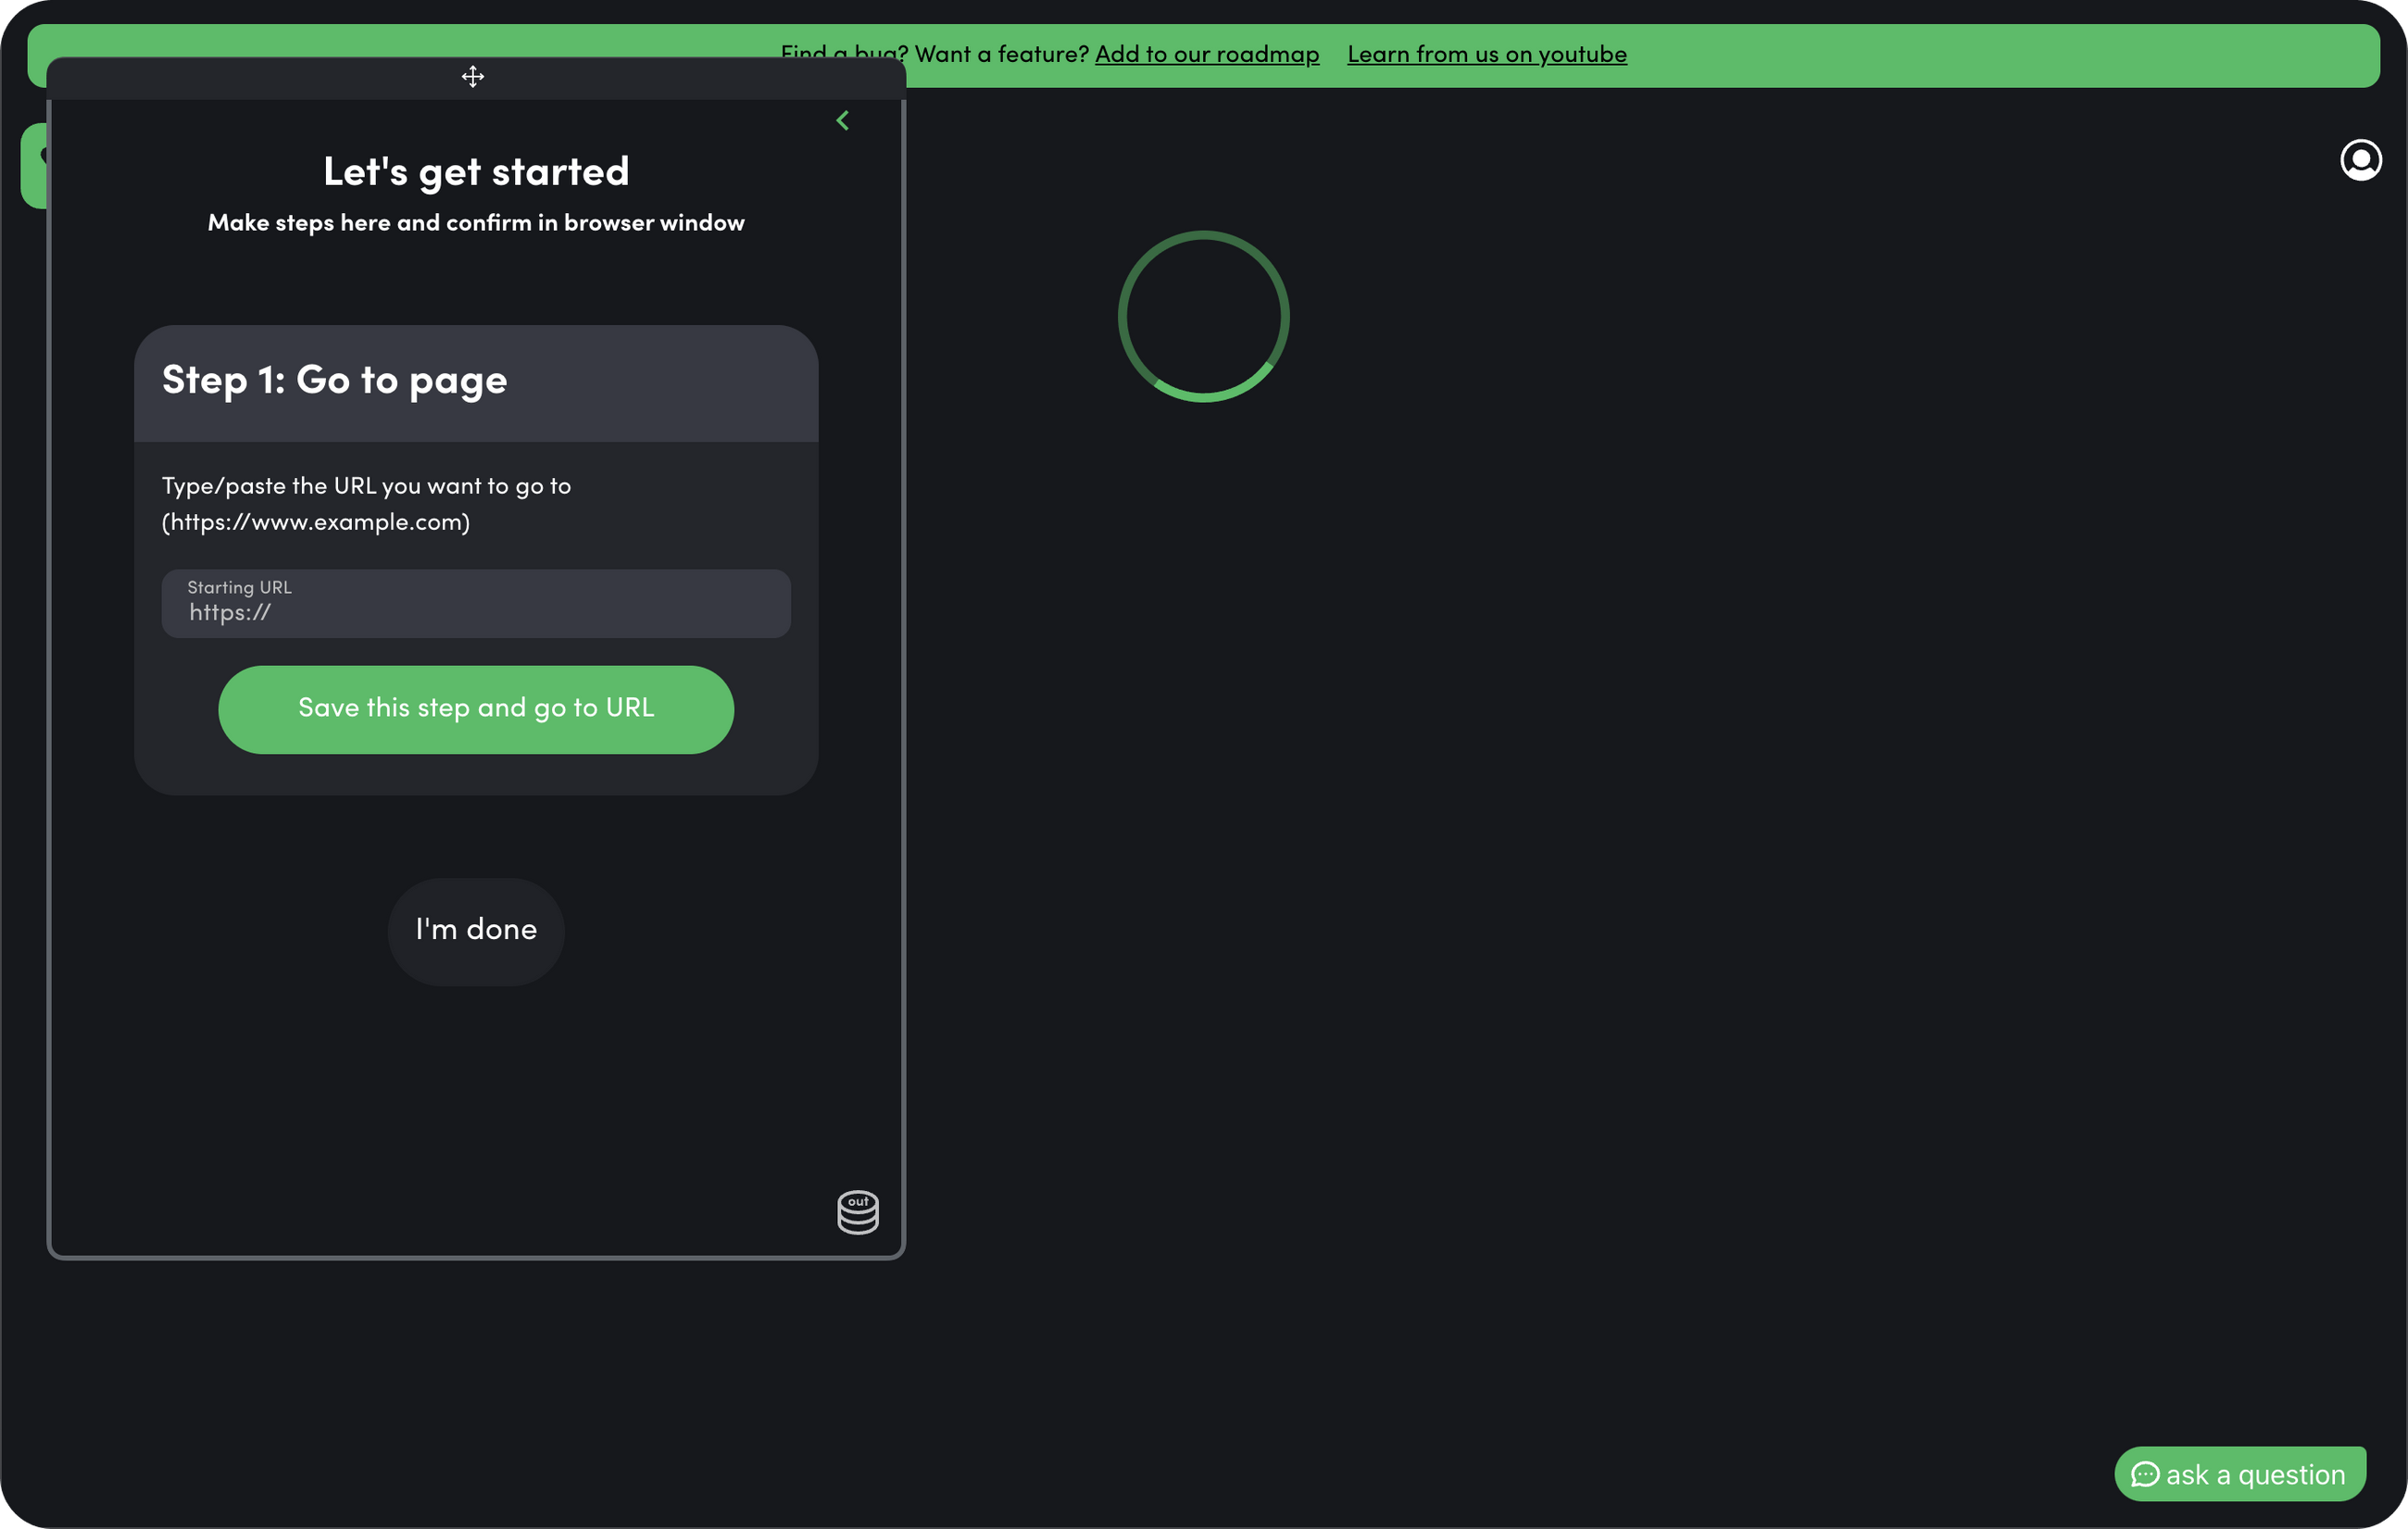
Task: Click Make steps here subtitle text
Action: click(x=476, y=223)
